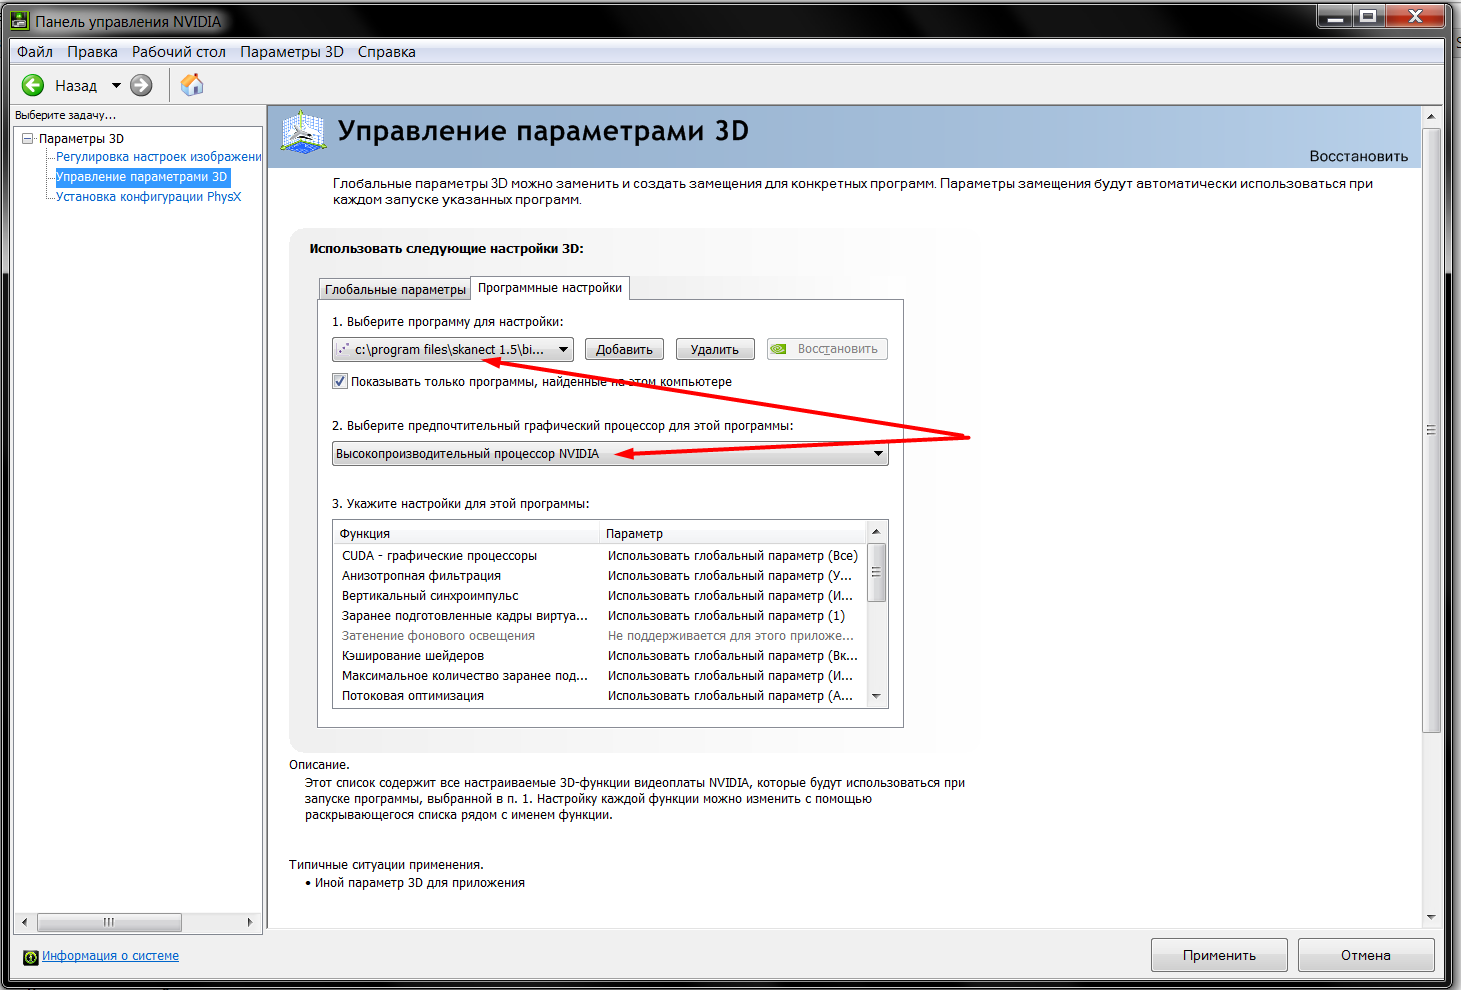1461x990 pixels.
Task: Open the Back history dropdown arrow
Action: click(116, 85)
